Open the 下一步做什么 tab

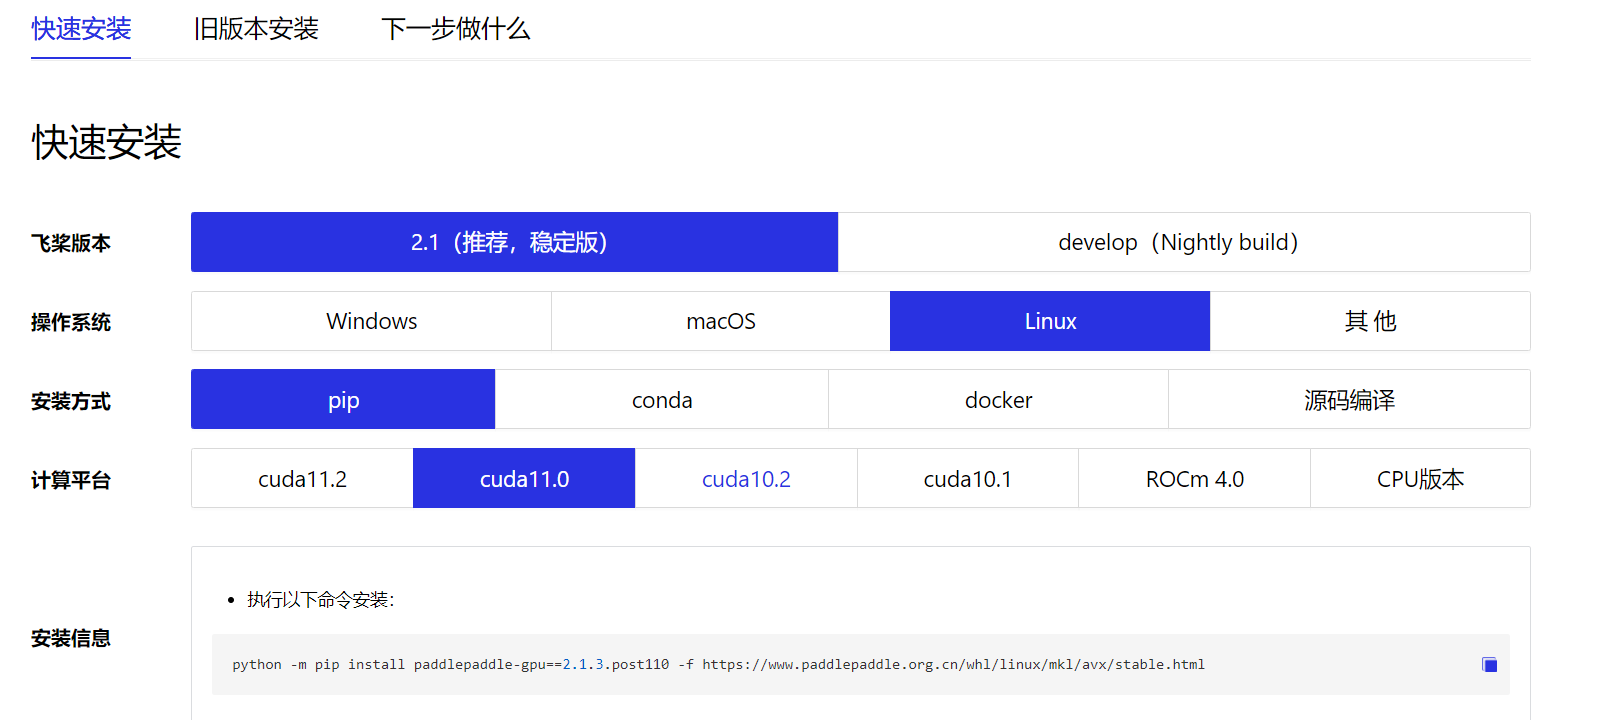click(x=455, y=29)
